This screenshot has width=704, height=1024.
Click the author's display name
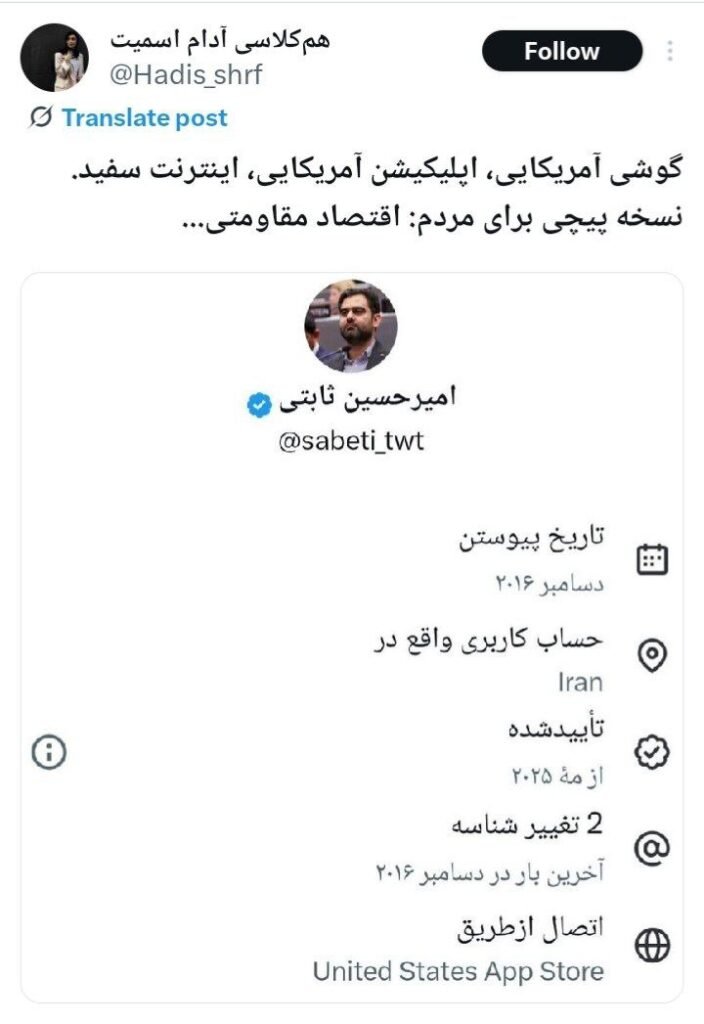[220, 41]
